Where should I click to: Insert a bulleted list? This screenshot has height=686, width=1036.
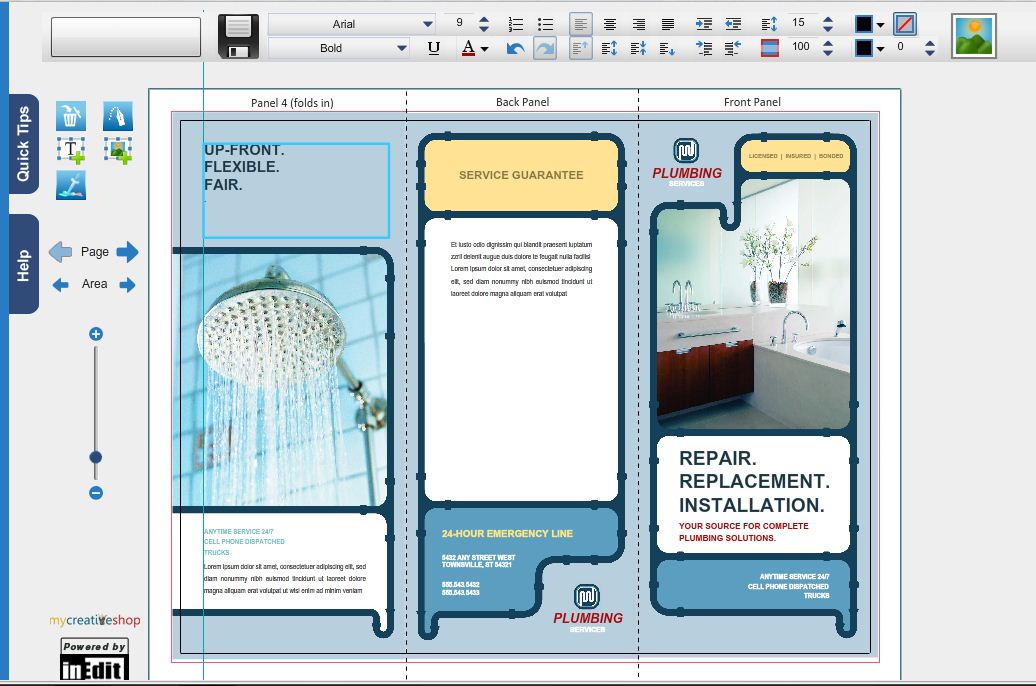coord(545,24)
